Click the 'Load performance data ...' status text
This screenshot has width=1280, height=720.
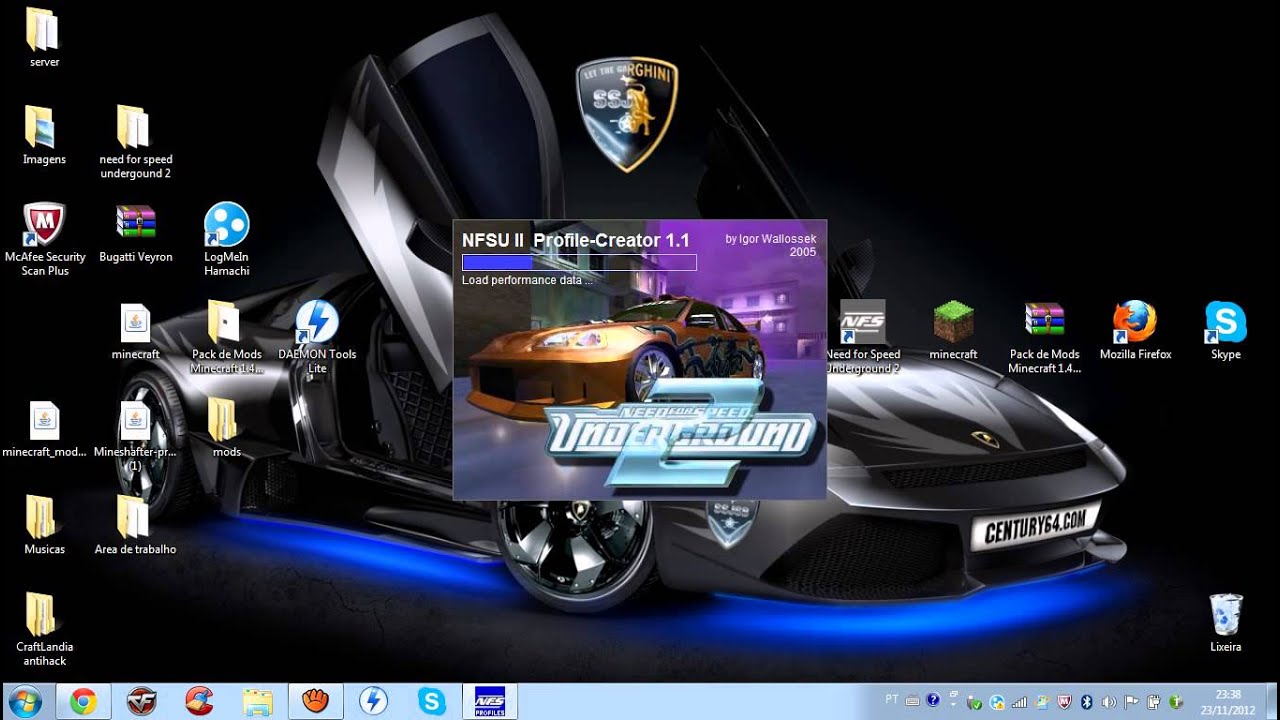click(x=527, y=280)
